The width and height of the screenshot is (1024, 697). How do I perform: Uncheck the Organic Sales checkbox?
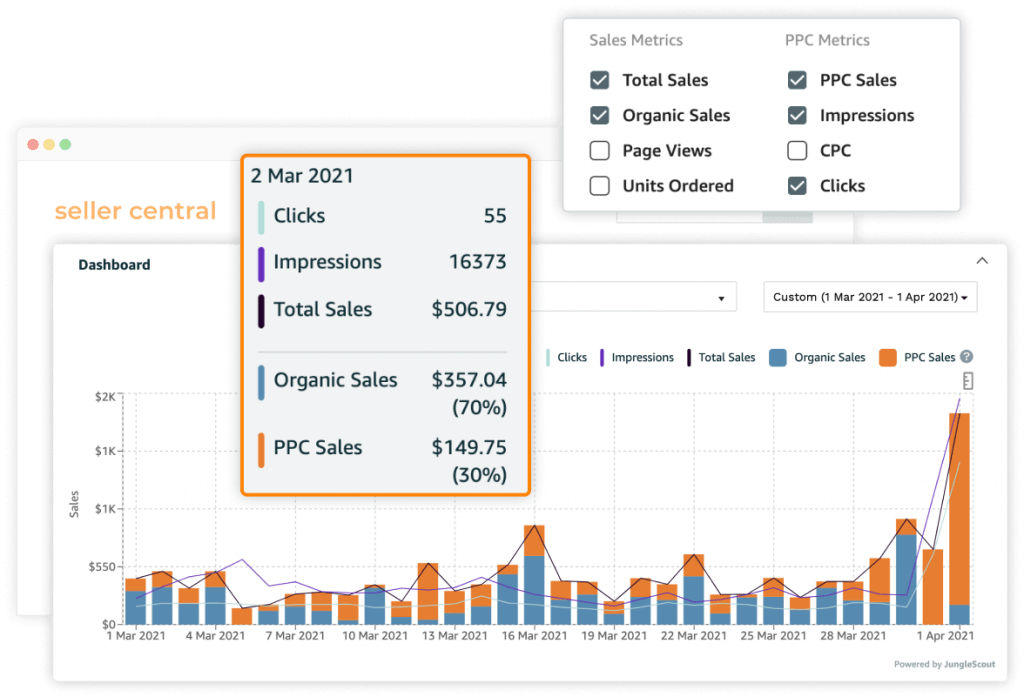click(600, 115)
